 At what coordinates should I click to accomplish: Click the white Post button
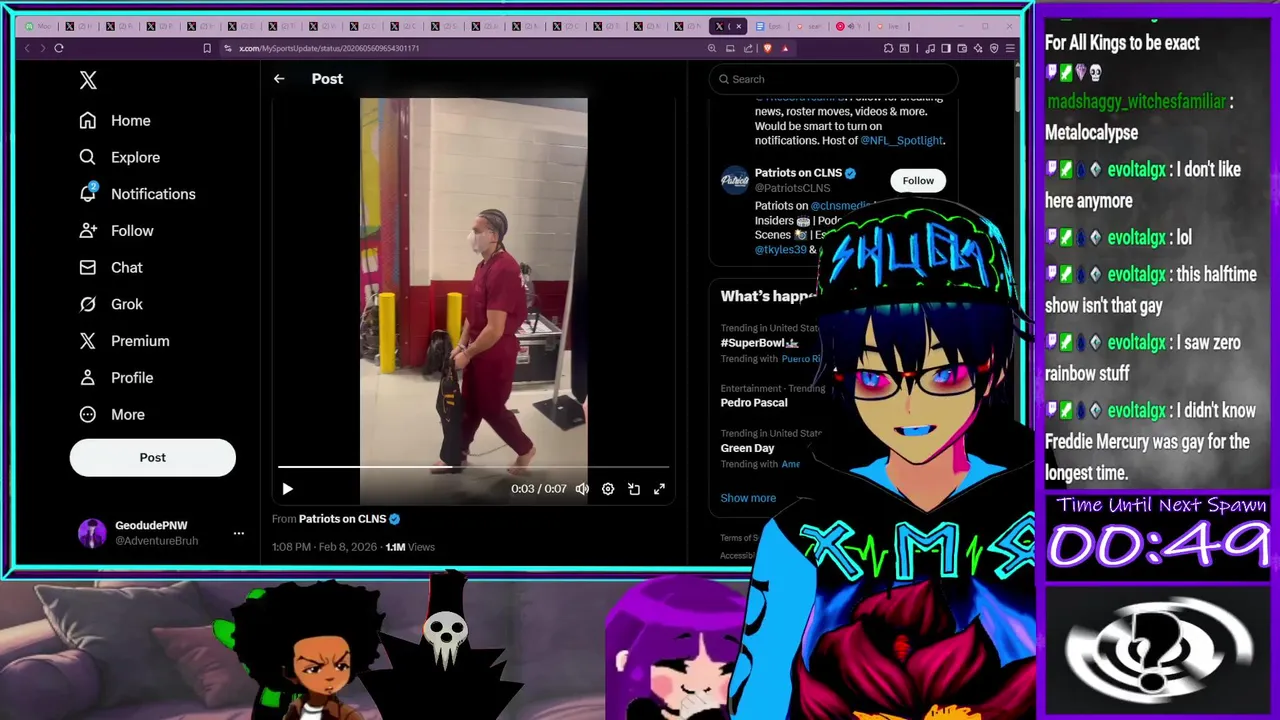152,457
